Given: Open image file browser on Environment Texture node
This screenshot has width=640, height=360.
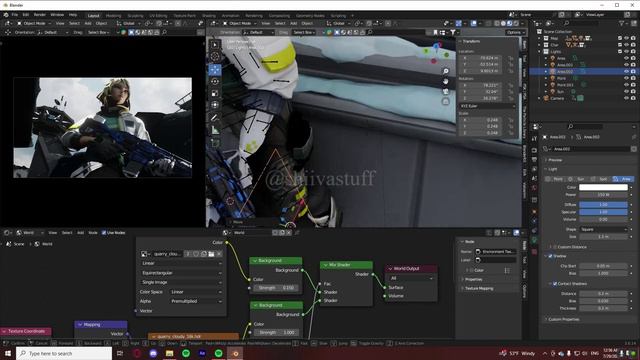Looking at the screenshot, I should click(x=211, y=254).
